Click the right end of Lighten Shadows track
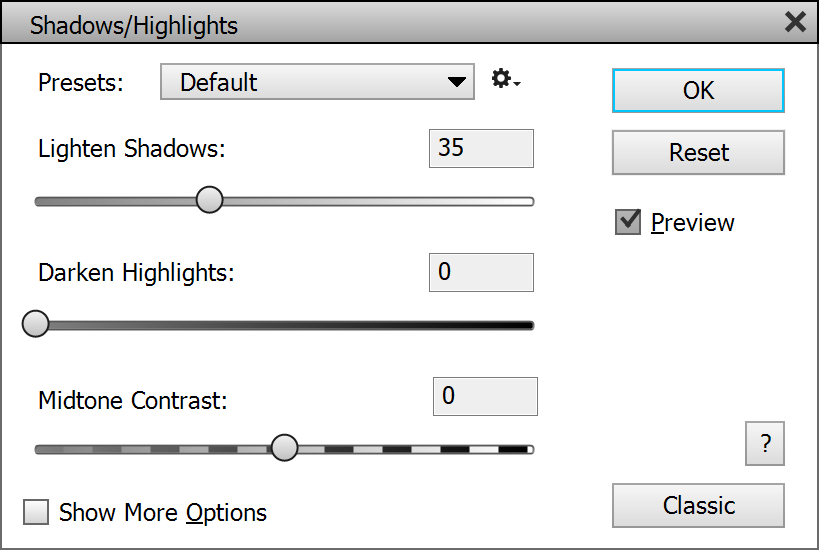This screenshot has height=550, width=819. [526, 201]
